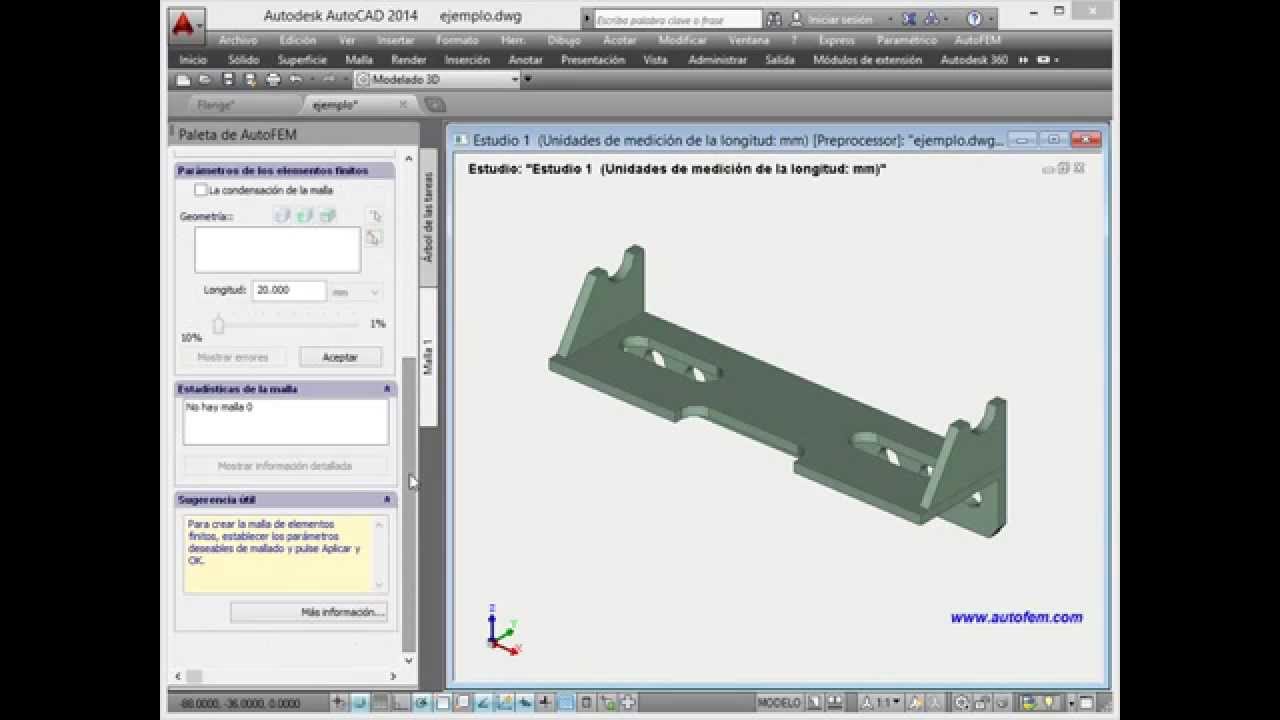Click second geometry filter icon beside Geometría
The width and height of the screenshot is (1280, 720).
point(305,216)
